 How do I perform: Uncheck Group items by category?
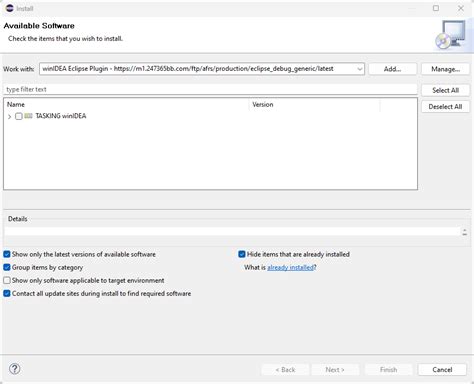pos(7,267)
